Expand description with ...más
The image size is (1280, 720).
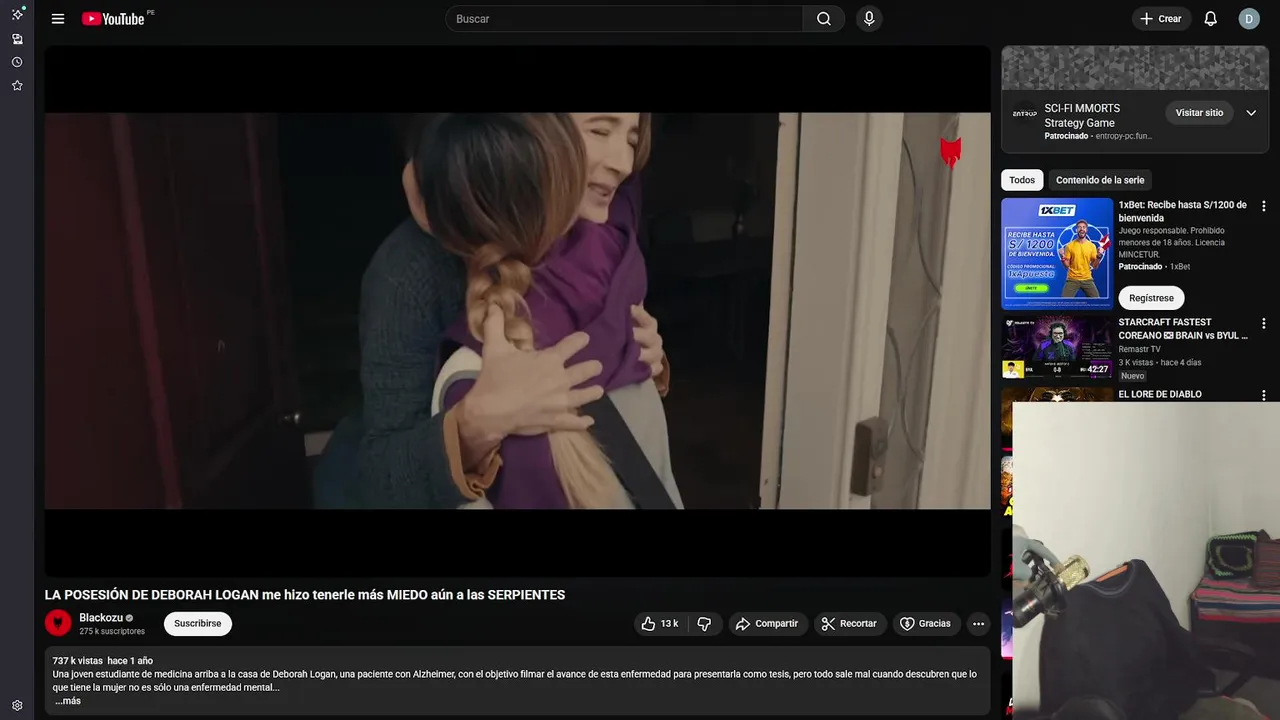[68, 701]
